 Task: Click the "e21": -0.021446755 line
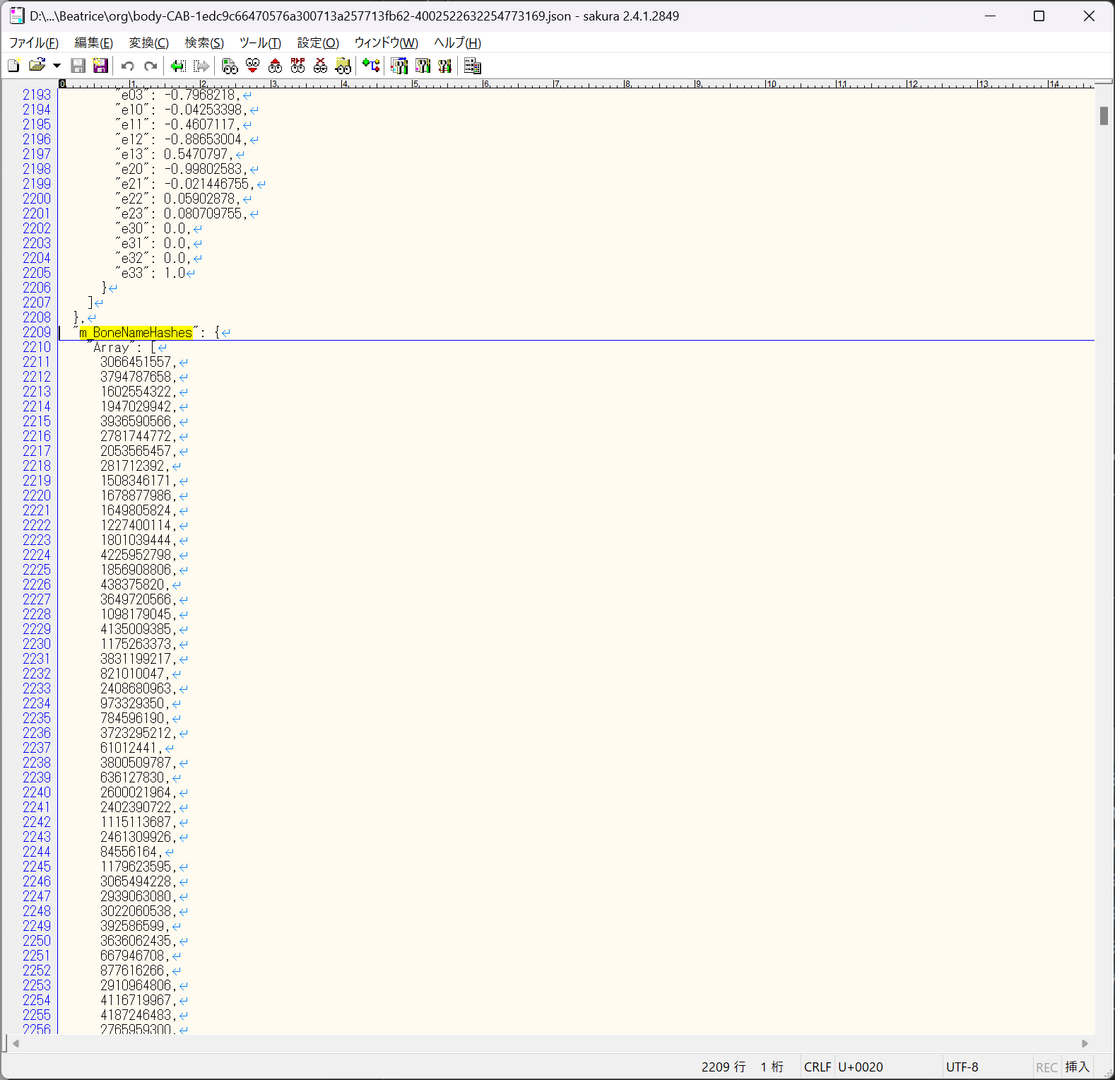pos(182,184)
